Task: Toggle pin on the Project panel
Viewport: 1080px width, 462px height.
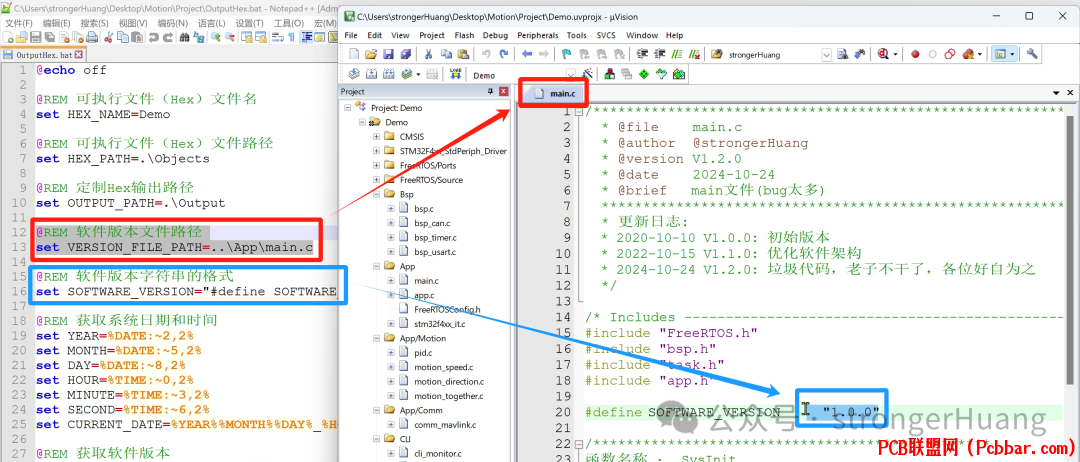Action: tap(491, 91)
